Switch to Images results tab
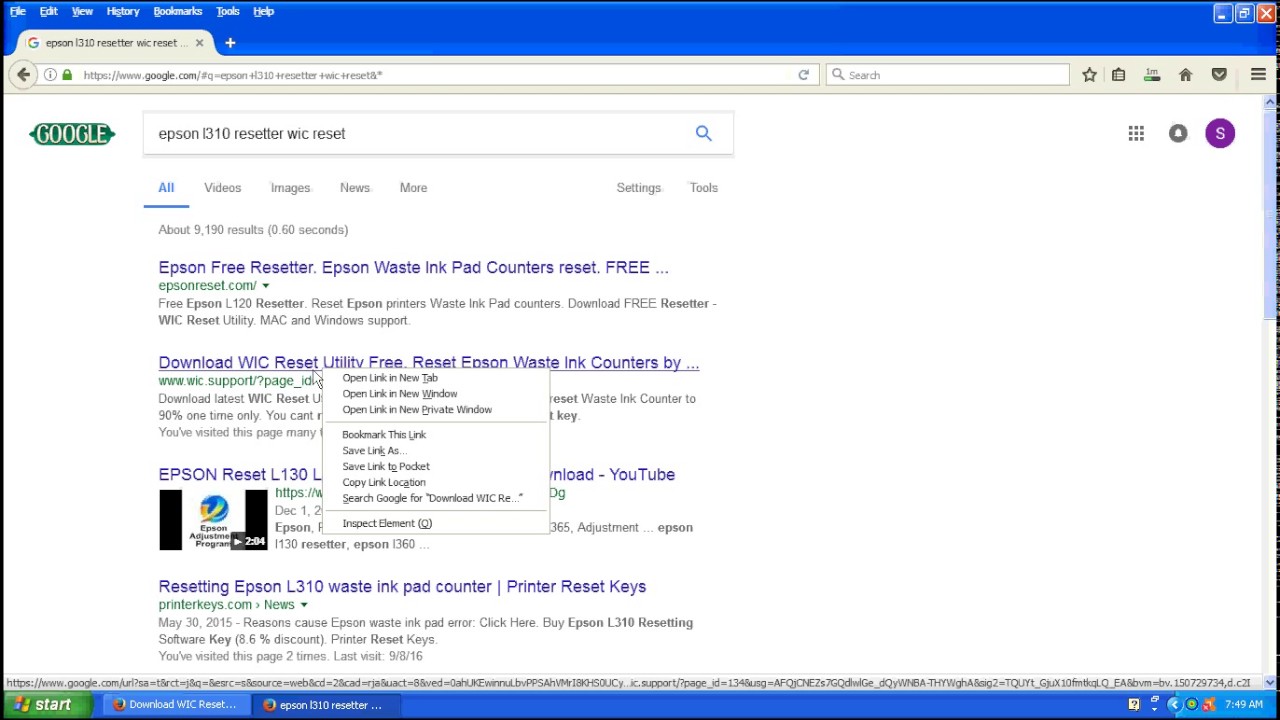 pos(290,188)
